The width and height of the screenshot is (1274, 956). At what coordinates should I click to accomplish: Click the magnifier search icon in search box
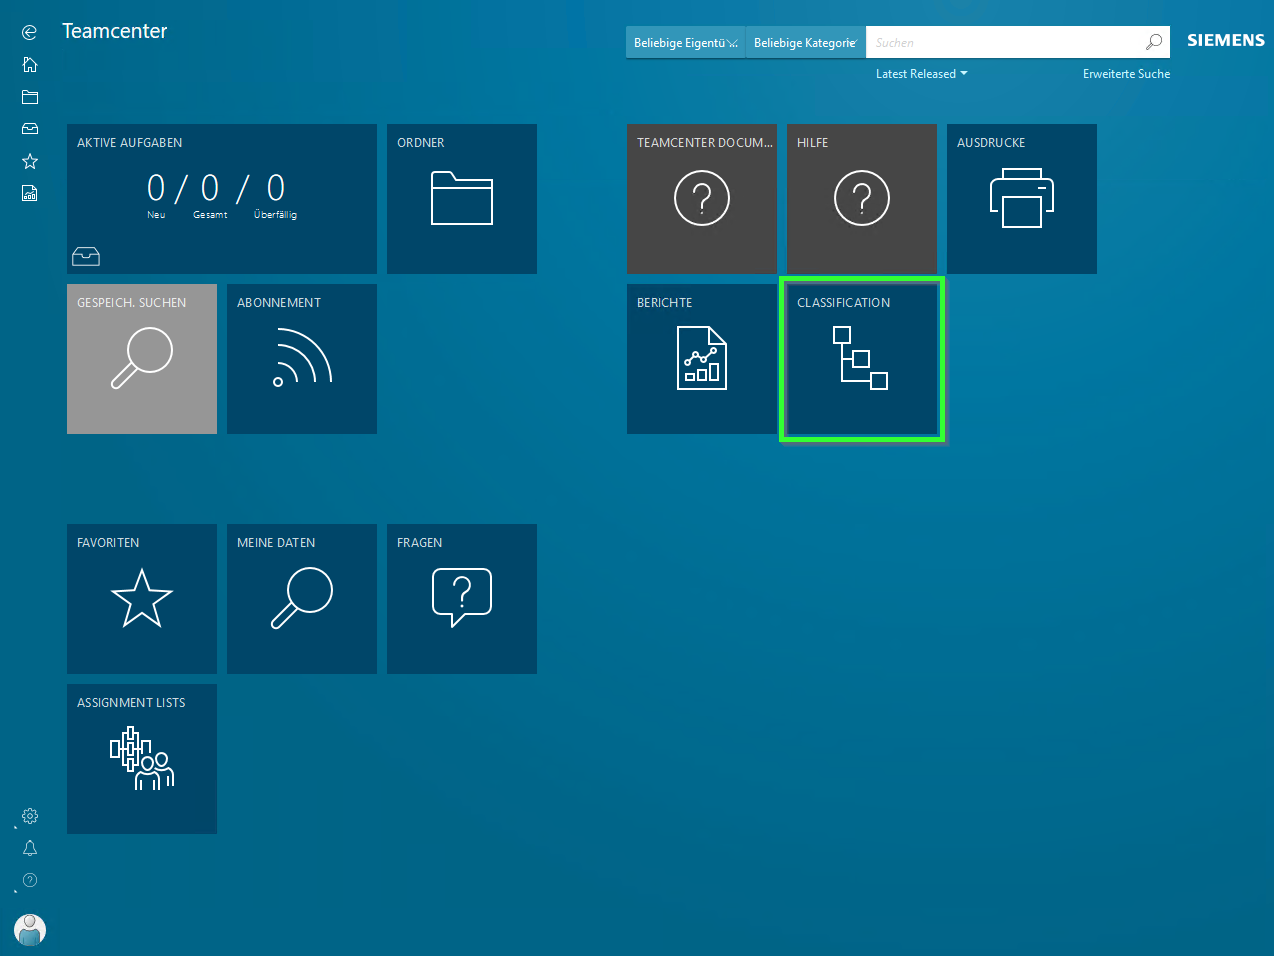1153,42
